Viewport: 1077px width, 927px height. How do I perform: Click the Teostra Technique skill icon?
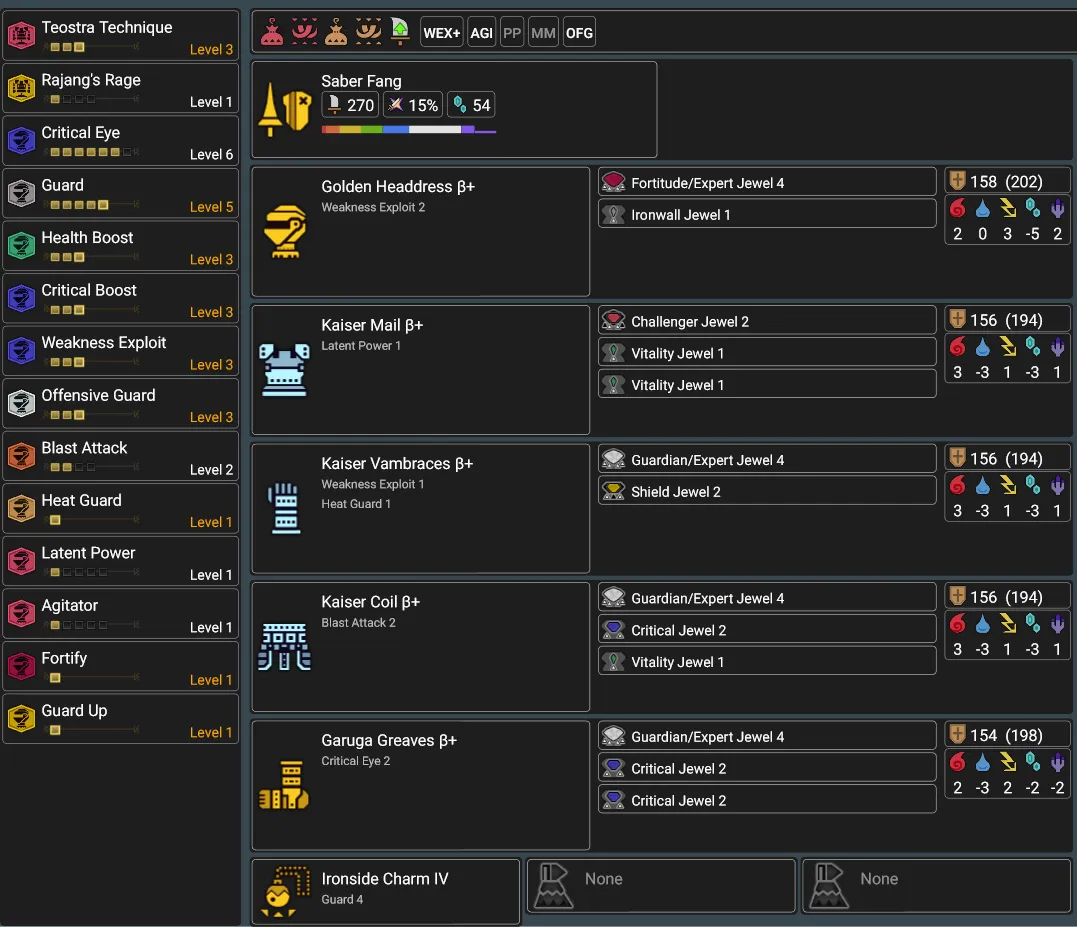[21, 35]
